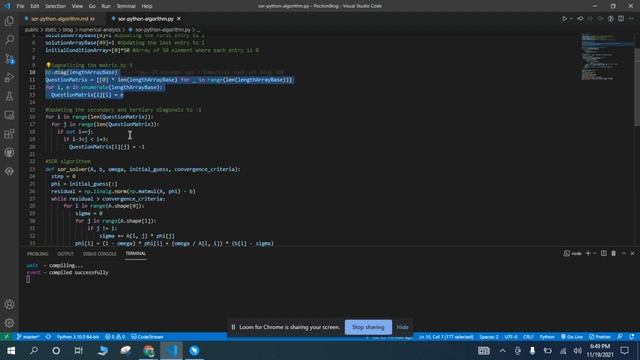Open the Search view in activity bar

click(9, 40)
